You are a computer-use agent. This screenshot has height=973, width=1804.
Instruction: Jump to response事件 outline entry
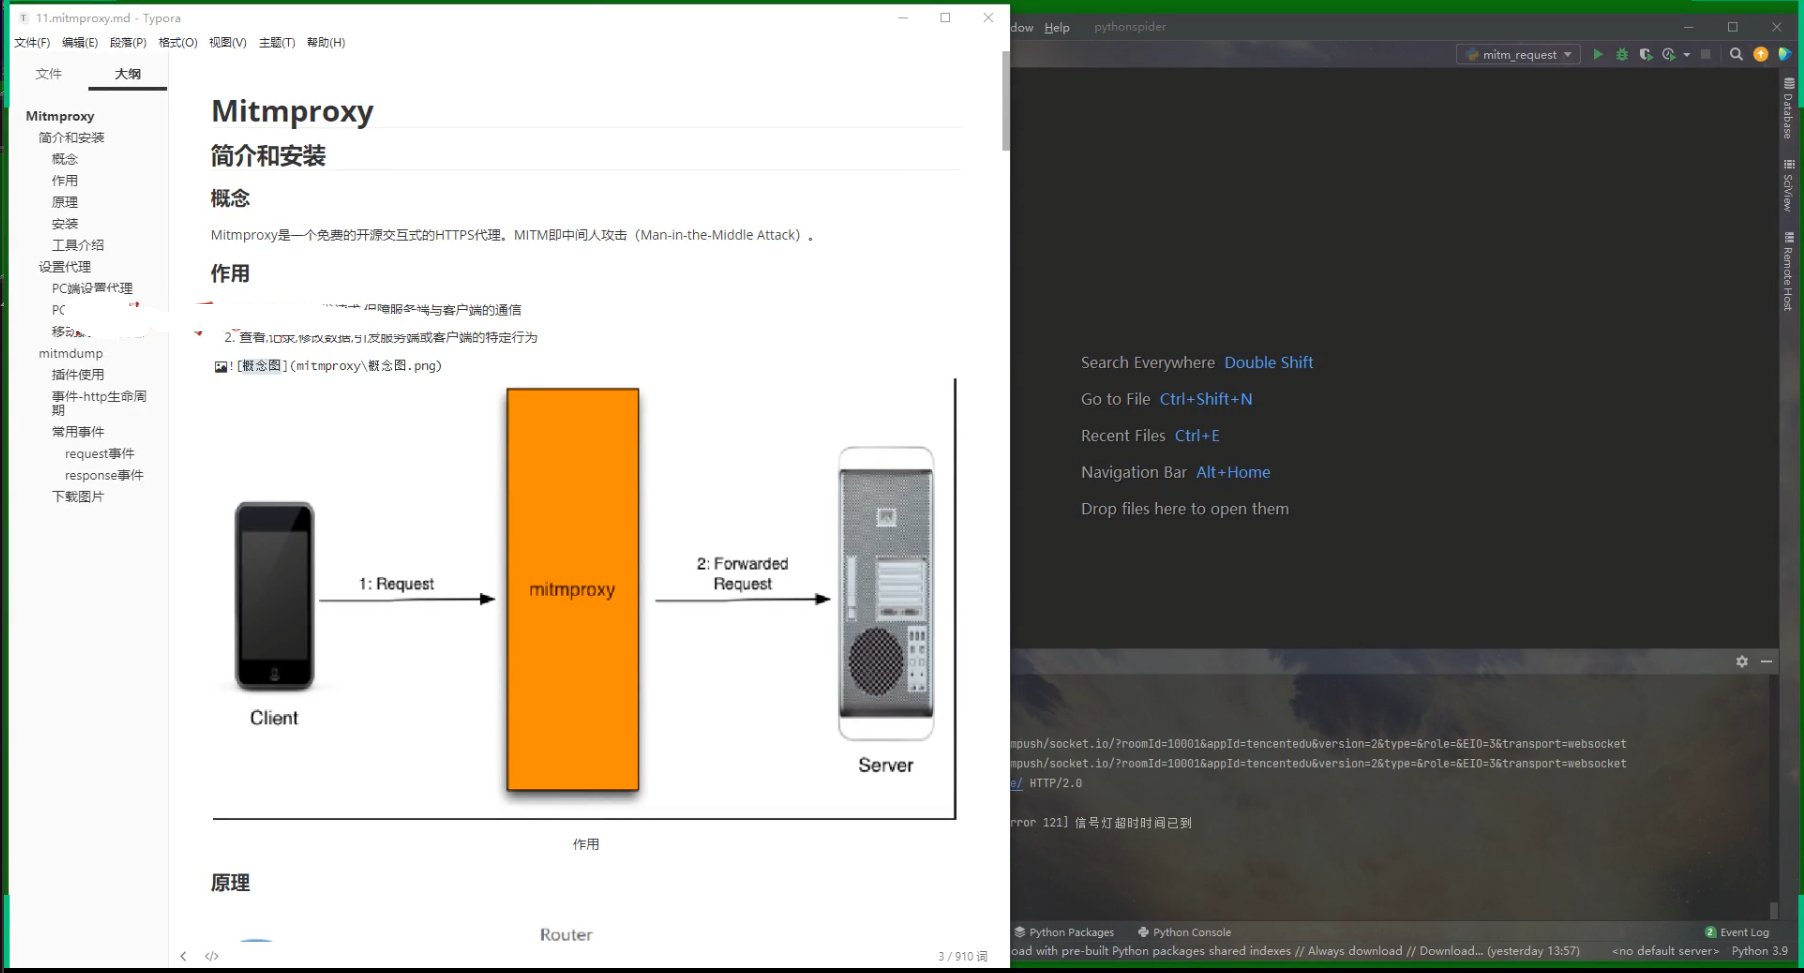pos(104,475)
